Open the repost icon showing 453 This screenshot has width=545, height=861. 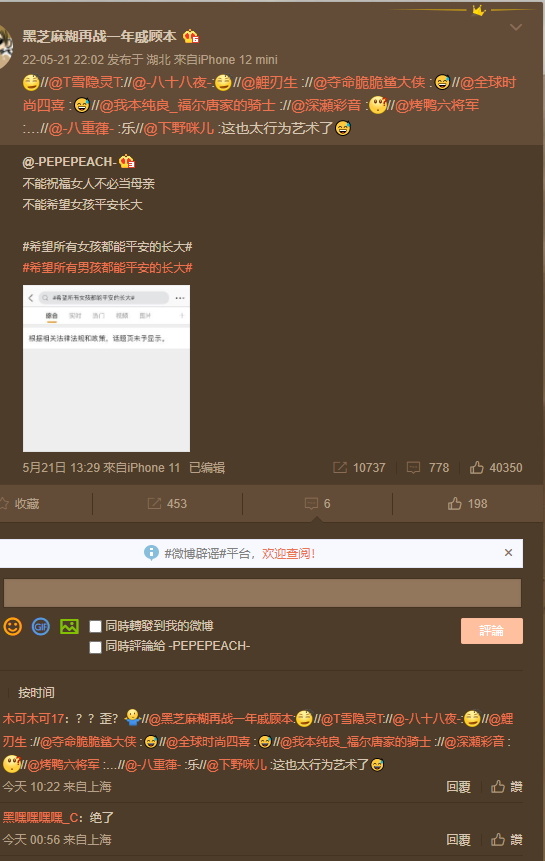[167, 504]
